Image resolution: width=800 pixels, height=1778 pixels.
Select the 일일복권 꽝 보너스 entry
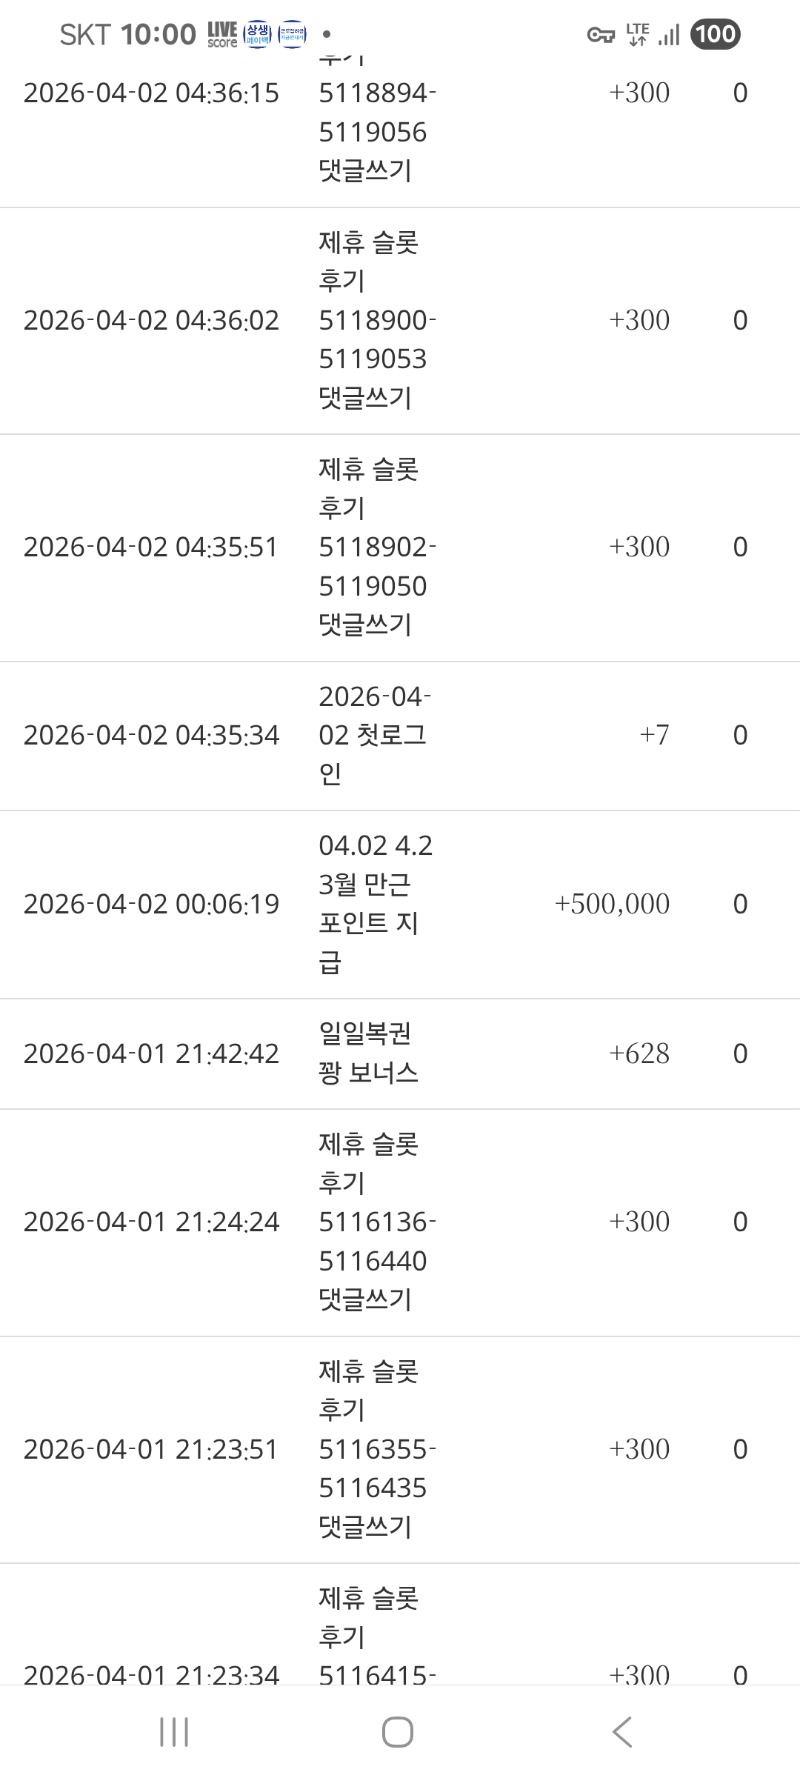tap(368, 1053)
